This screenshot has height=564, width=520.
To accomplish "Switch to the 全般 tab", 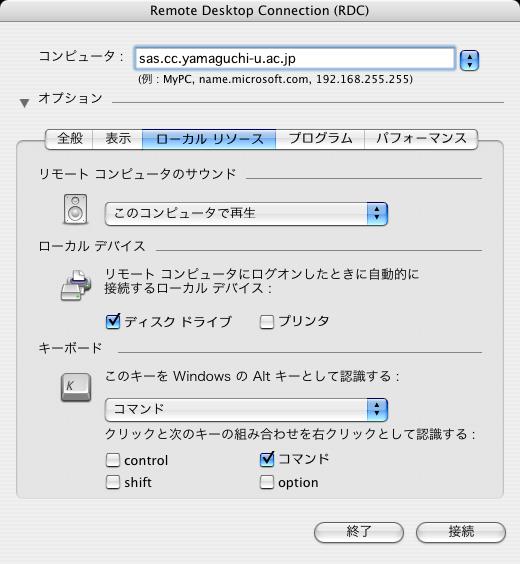I will (69, 139).
